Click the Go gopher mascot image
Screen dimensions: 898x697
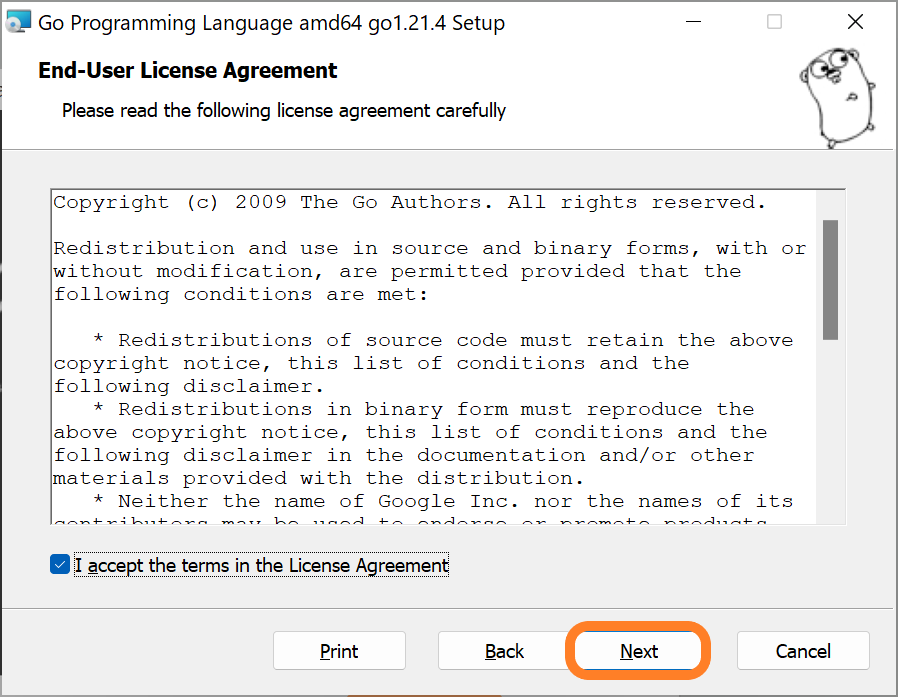(x=837, y=97)
